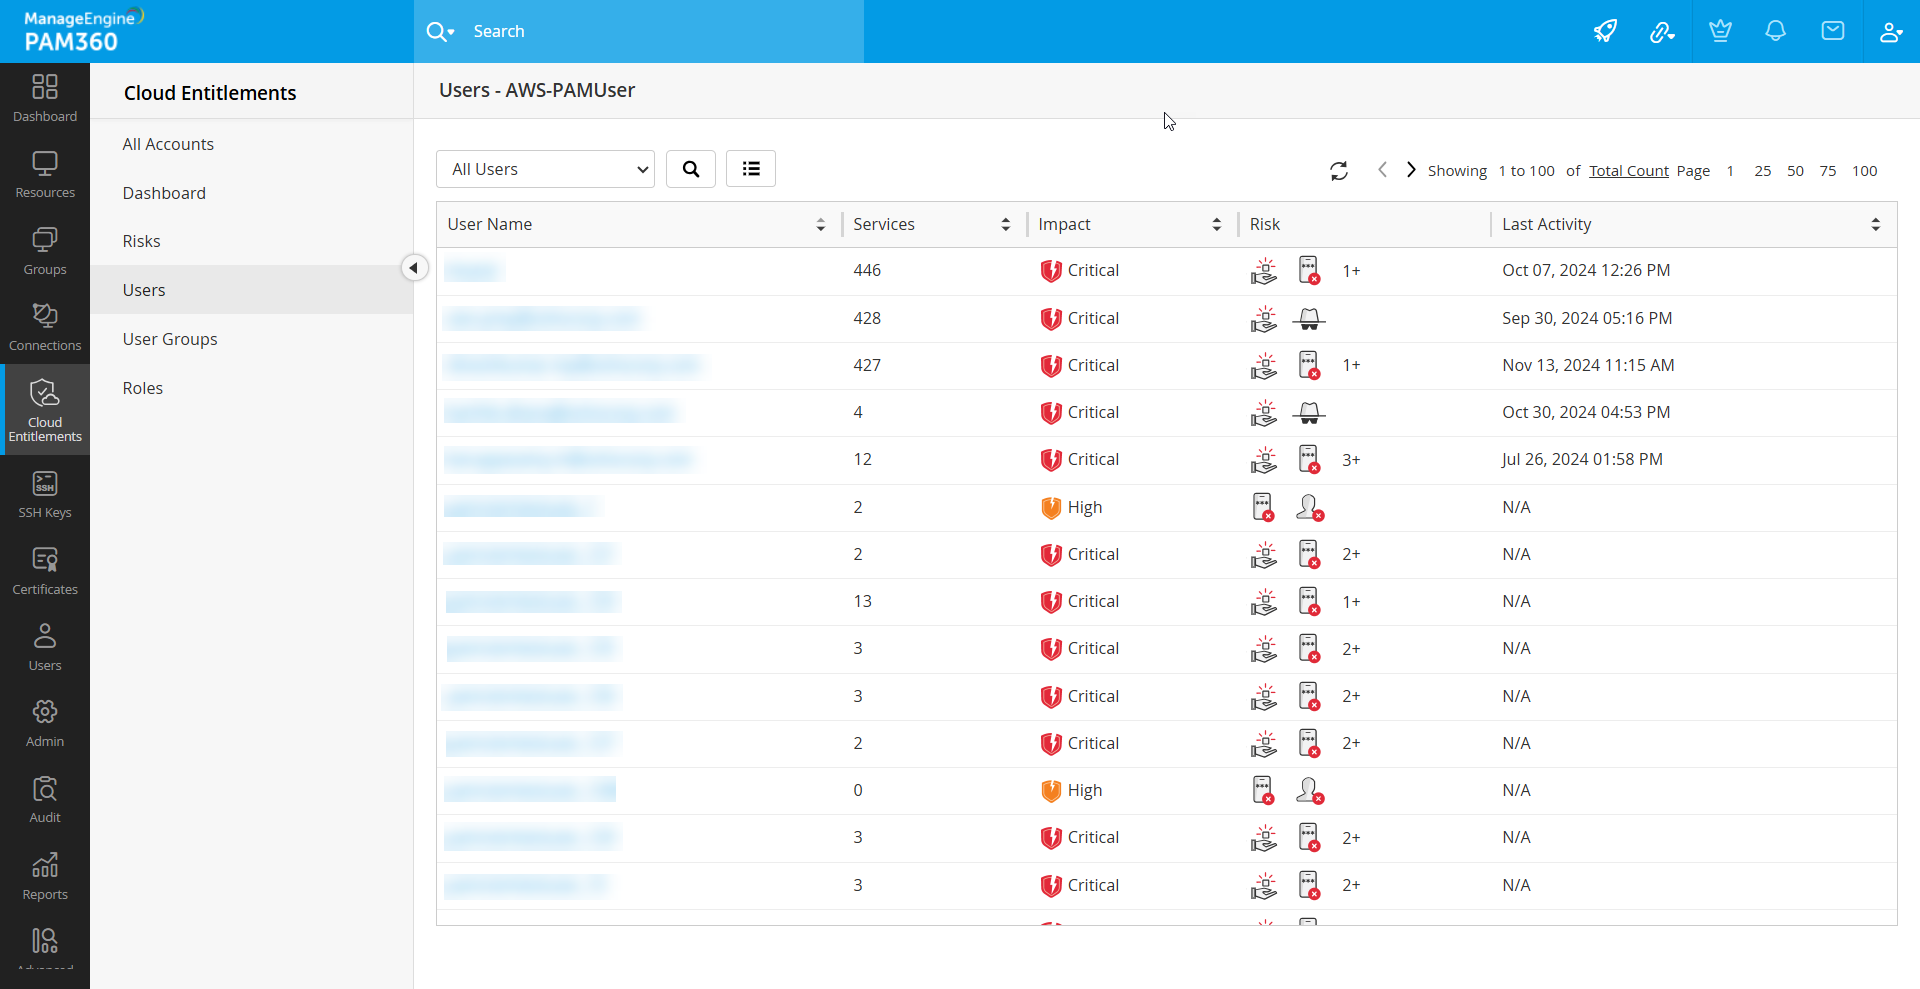Viewport: 1920px width, 989px height.
Task: Click the list view button
Action: click(751, 169)
